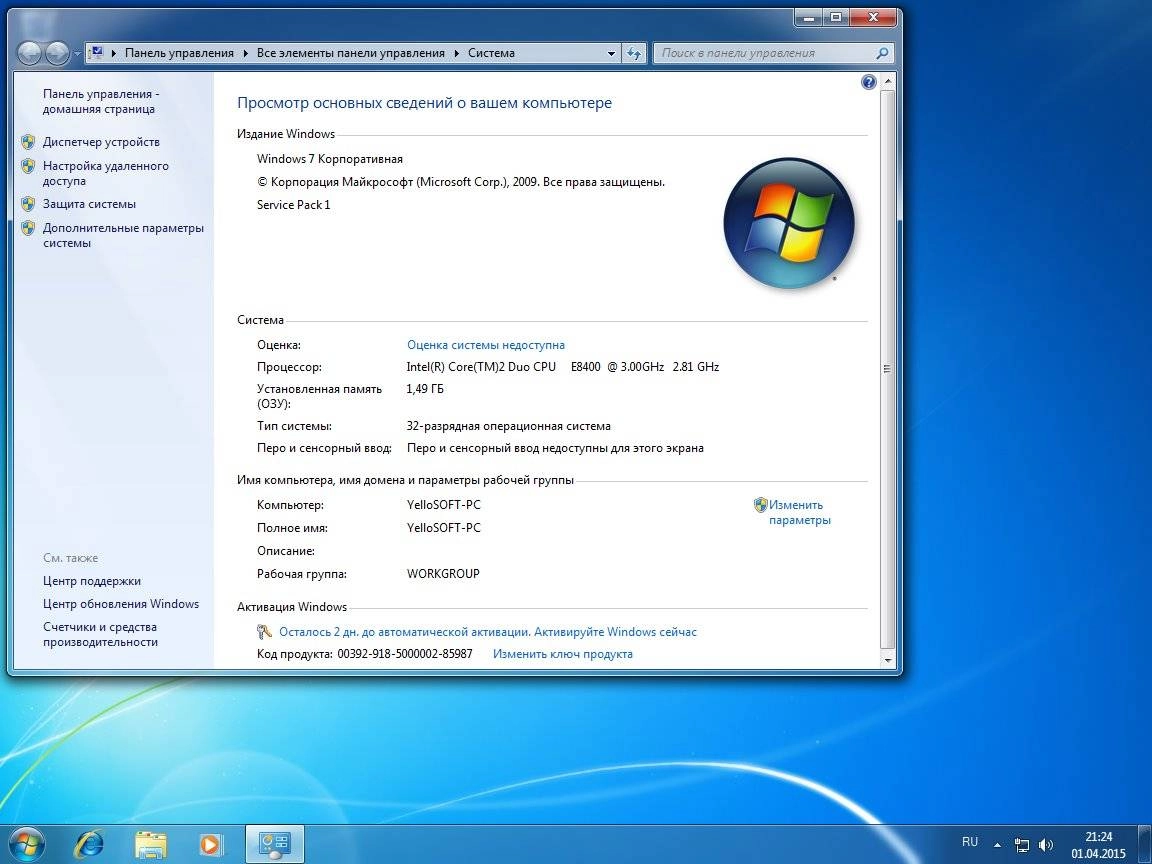Launch Windows Media Player from taskbar
1152x864 pixels.
210,844
